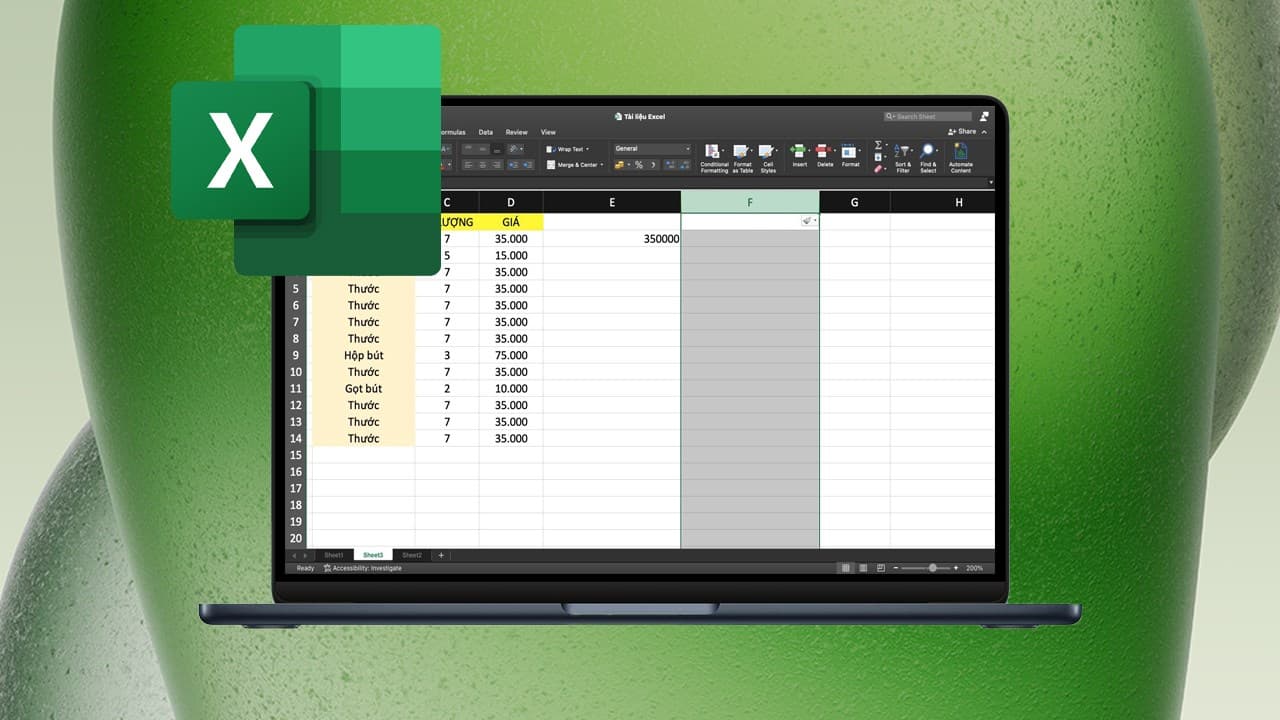Apply percent style format
This screenshot has height=720, width=1280.
tap(638, 165)
